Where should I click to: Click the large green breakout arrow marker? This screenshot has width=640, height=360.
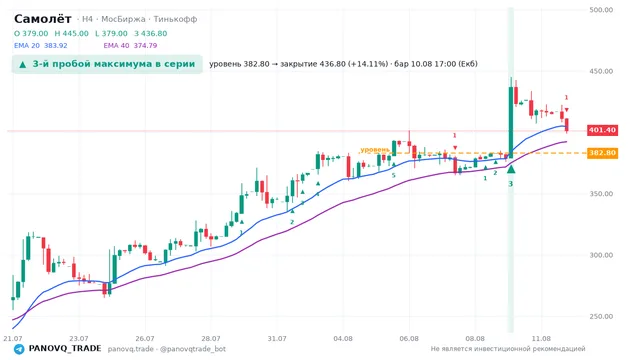511,169
